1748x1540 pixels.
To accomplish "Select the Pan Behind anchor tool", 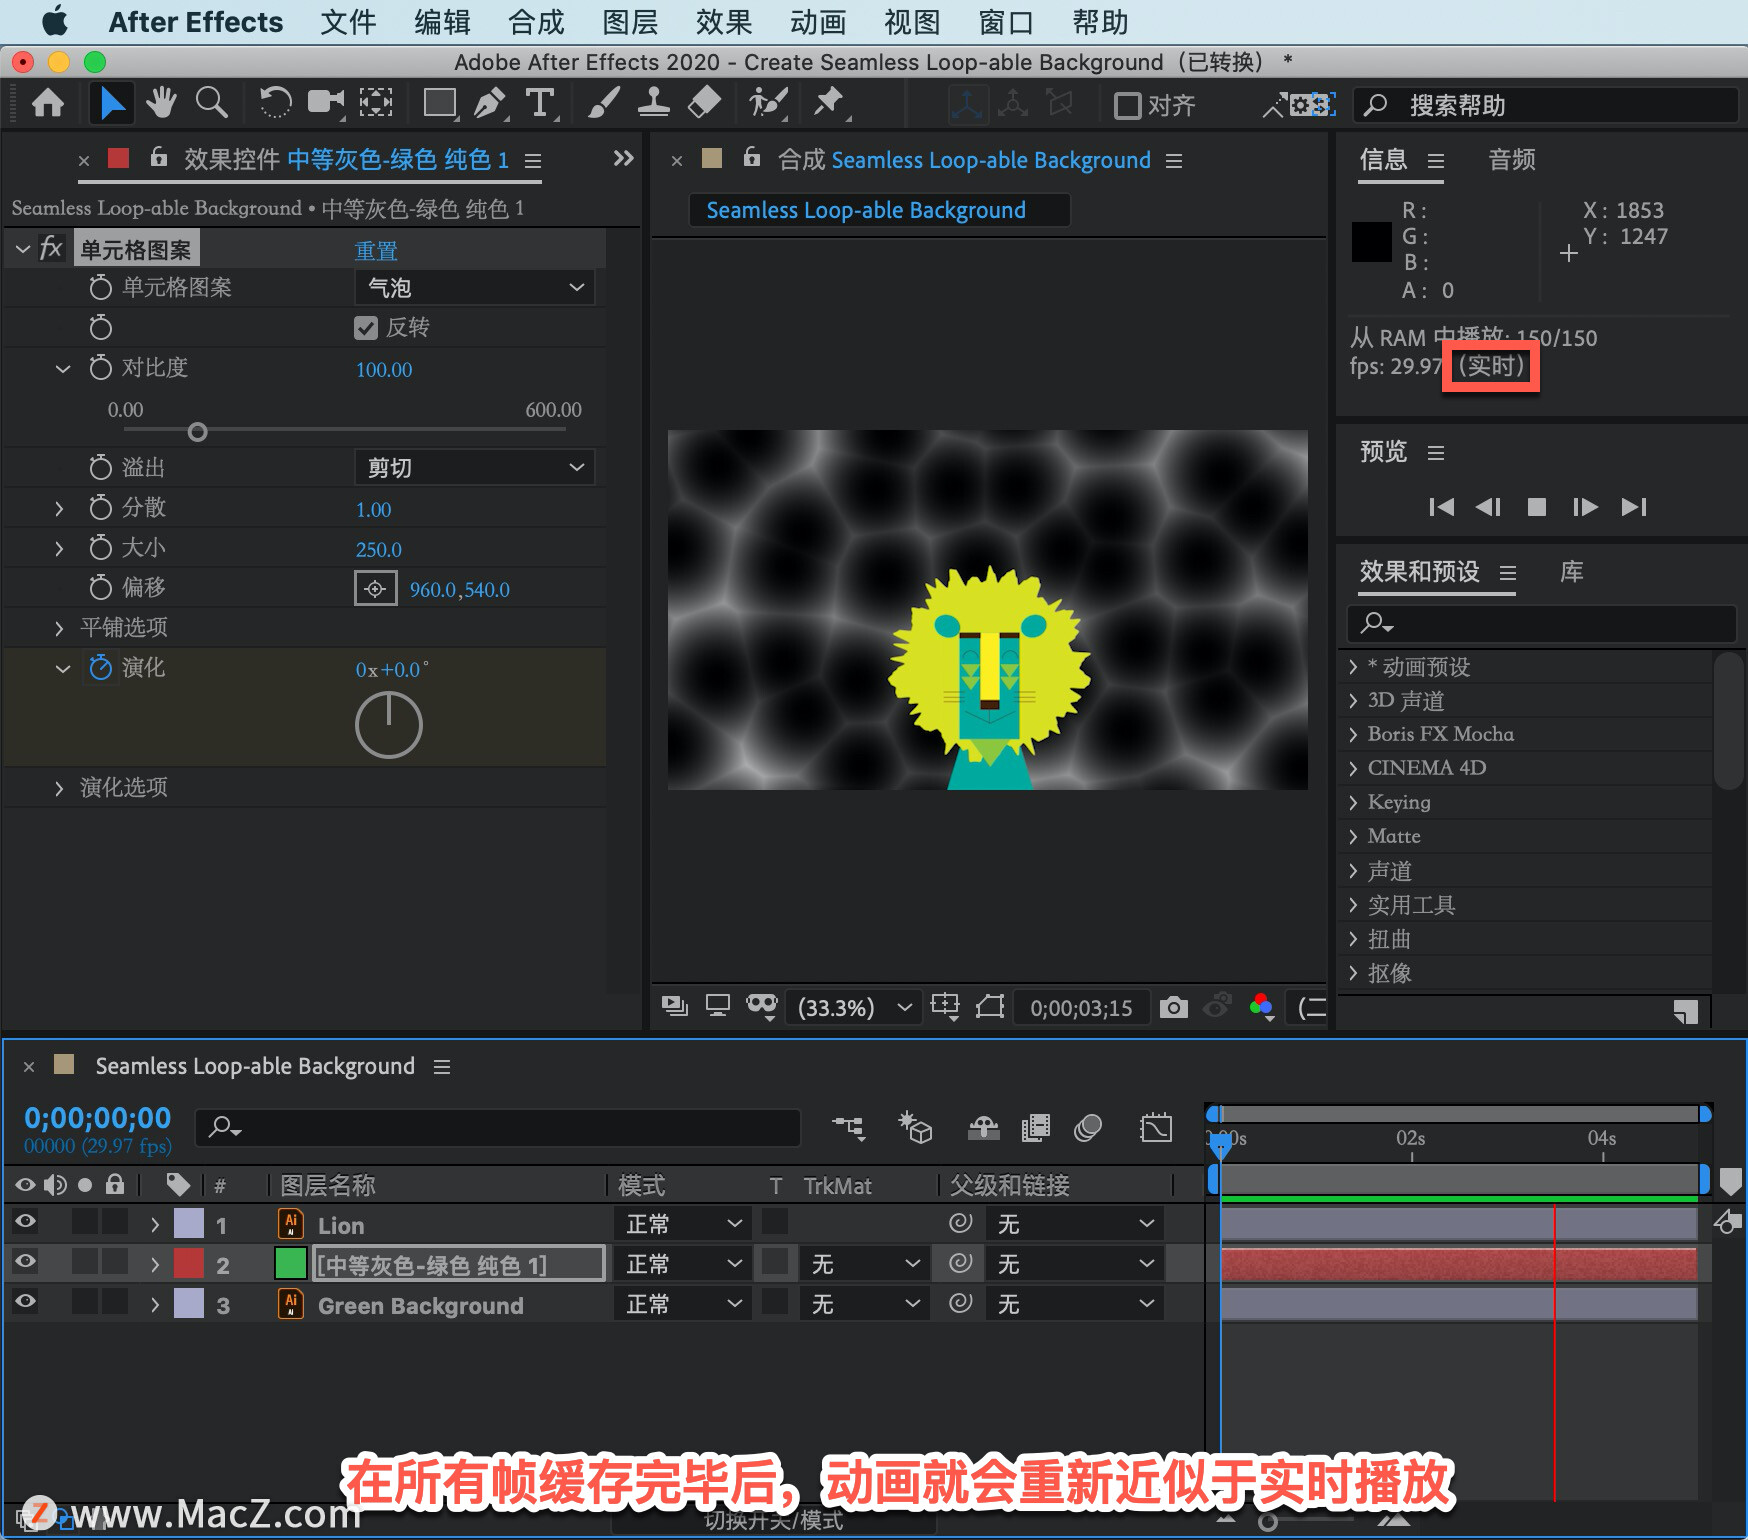I will point(376,103).
